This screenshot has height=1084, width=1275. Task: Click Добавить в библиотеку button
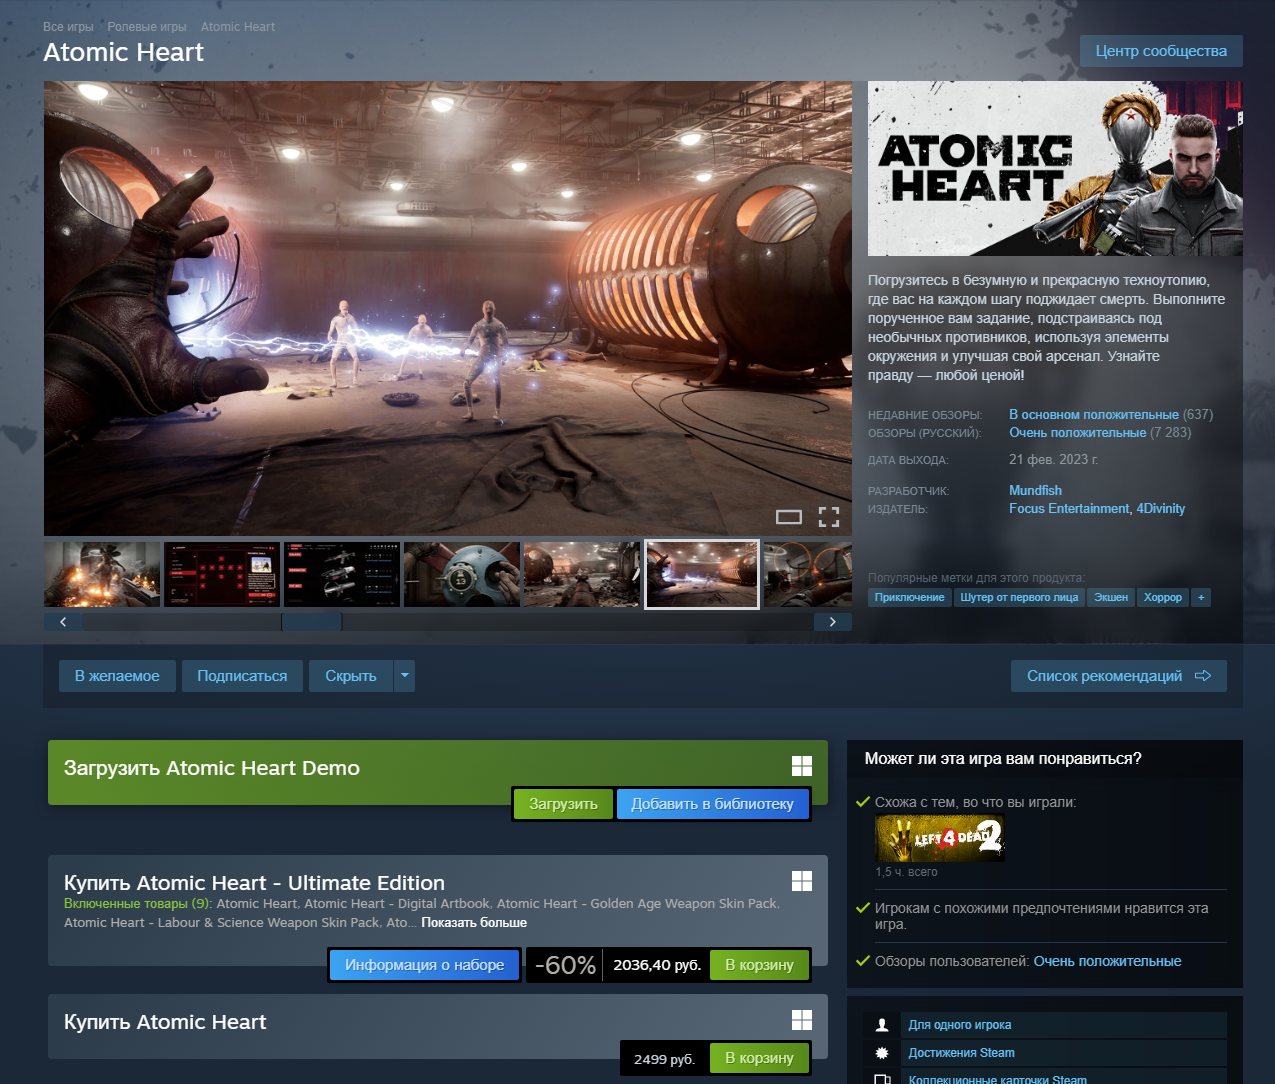(x=712, y=804)
